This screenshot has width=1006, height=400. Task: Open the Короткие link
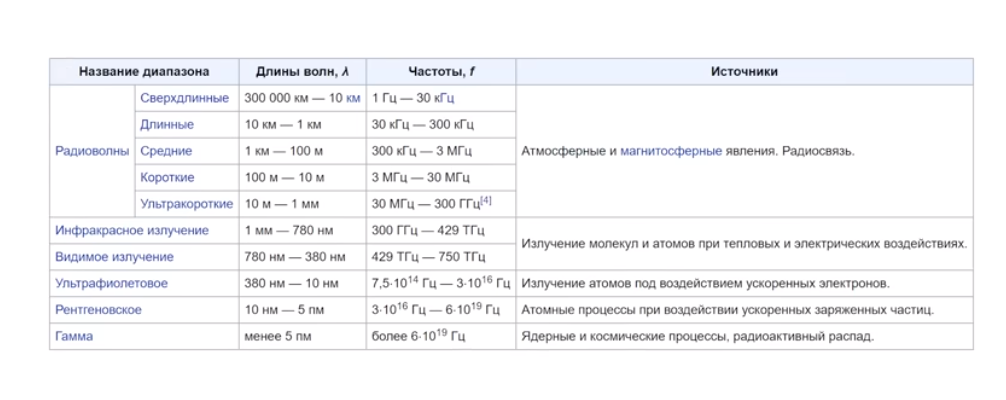(168, 177)
